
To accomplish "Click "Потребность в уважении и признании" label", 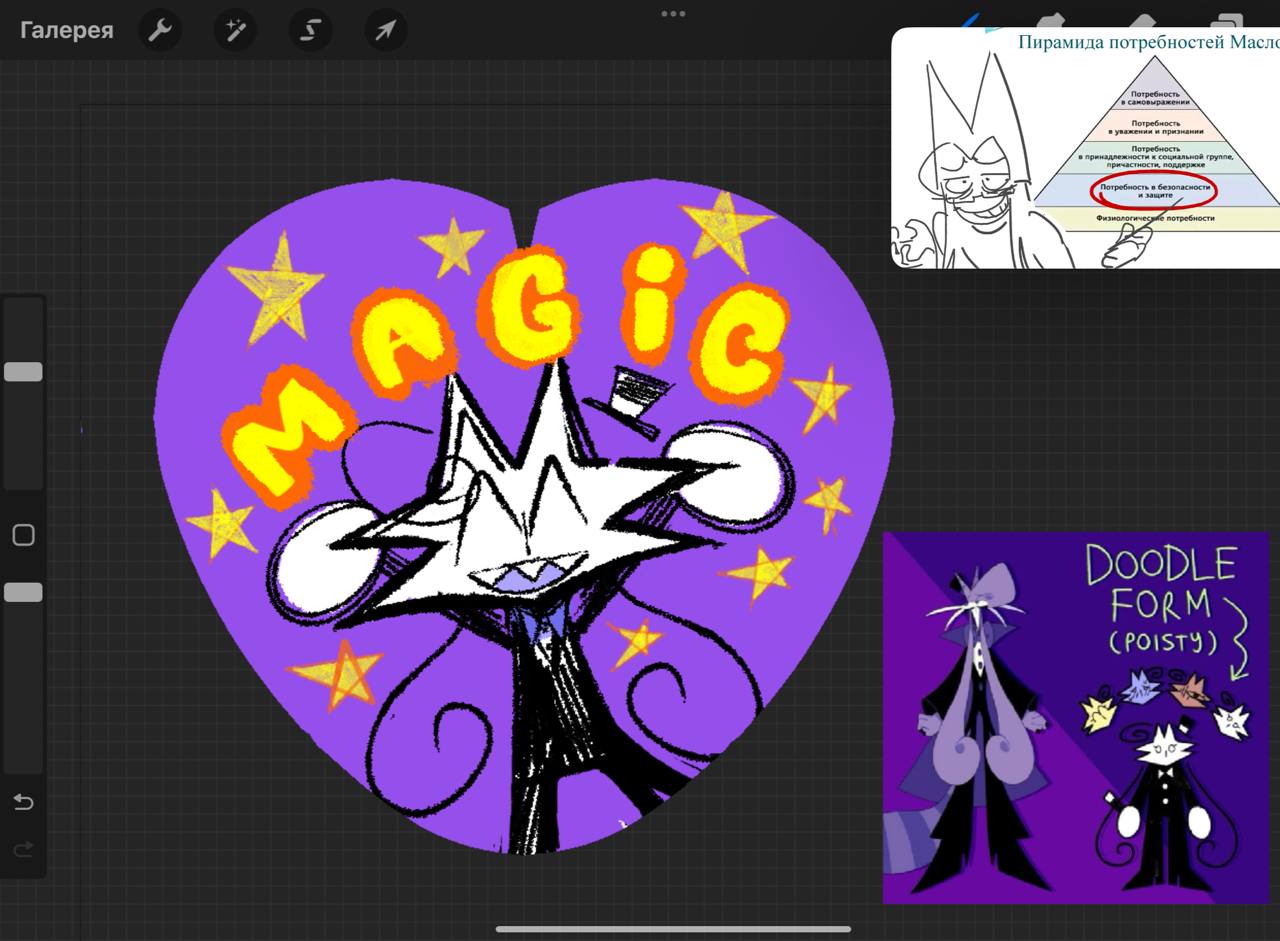I will (x=1155, y=126).
